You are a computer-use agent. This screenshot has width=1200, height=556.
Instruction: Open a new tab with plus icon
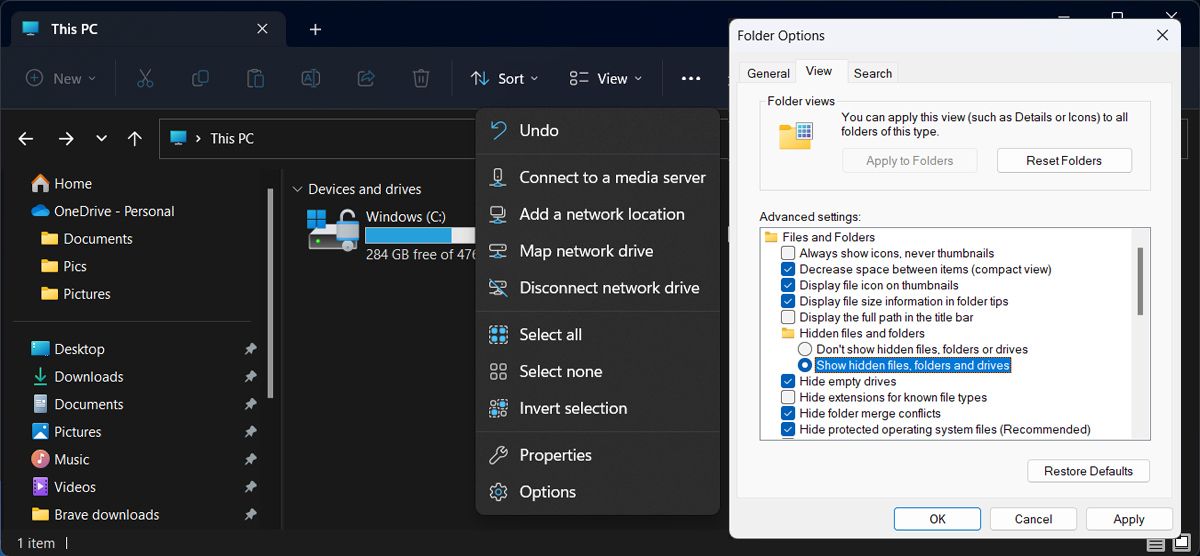tap(315, 29)
